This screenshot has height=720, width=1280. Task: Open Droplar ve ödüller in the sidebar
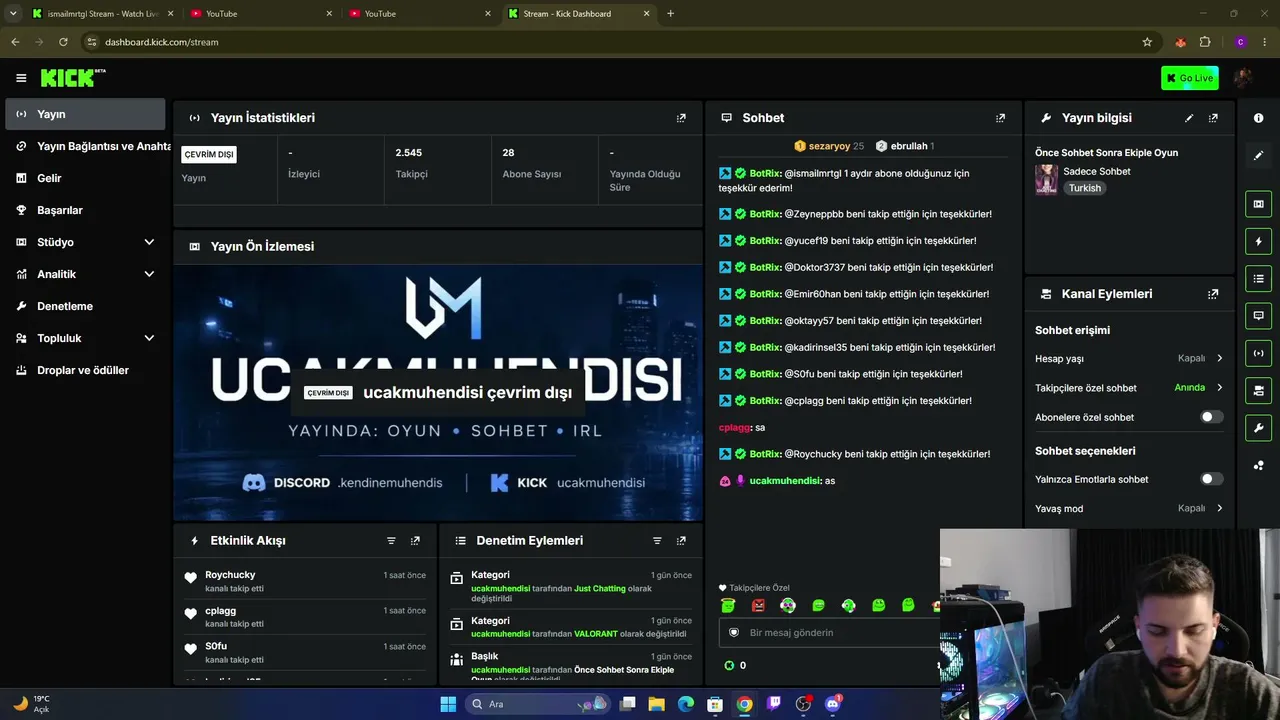(x=85, y=370)
